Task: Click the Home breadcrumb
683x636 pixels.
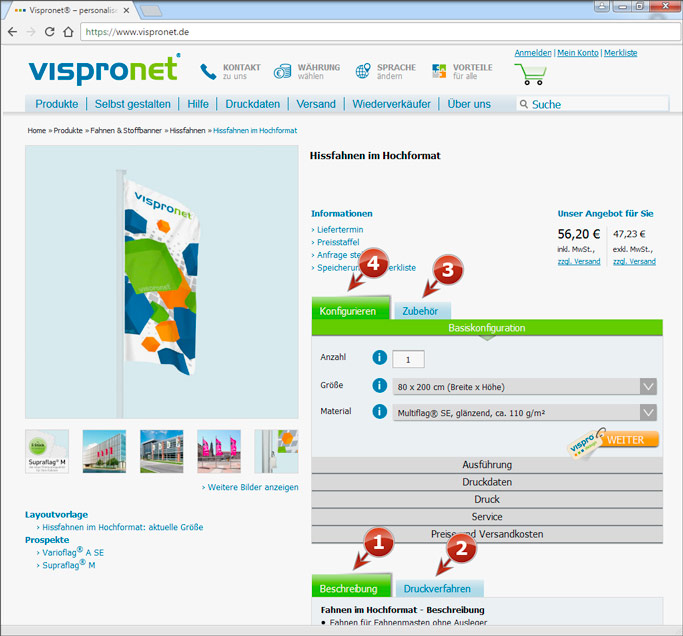Action: [37, 130]
